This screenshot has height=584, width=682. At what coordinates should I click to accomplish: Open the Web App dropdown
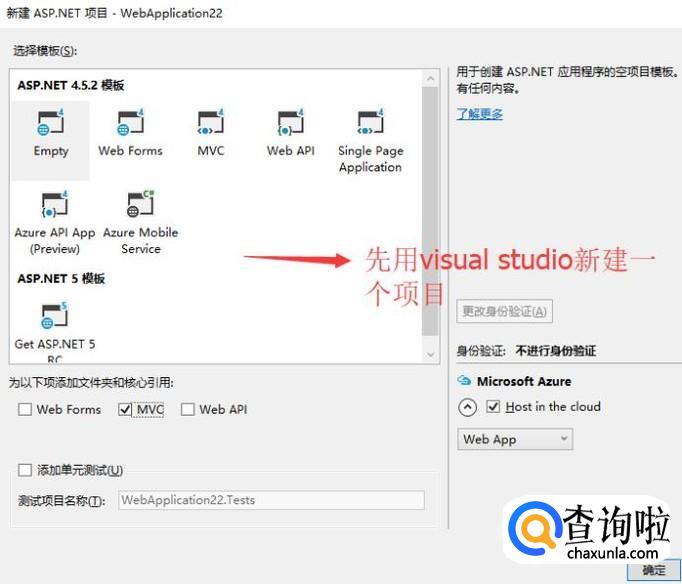tap(515, 439)
